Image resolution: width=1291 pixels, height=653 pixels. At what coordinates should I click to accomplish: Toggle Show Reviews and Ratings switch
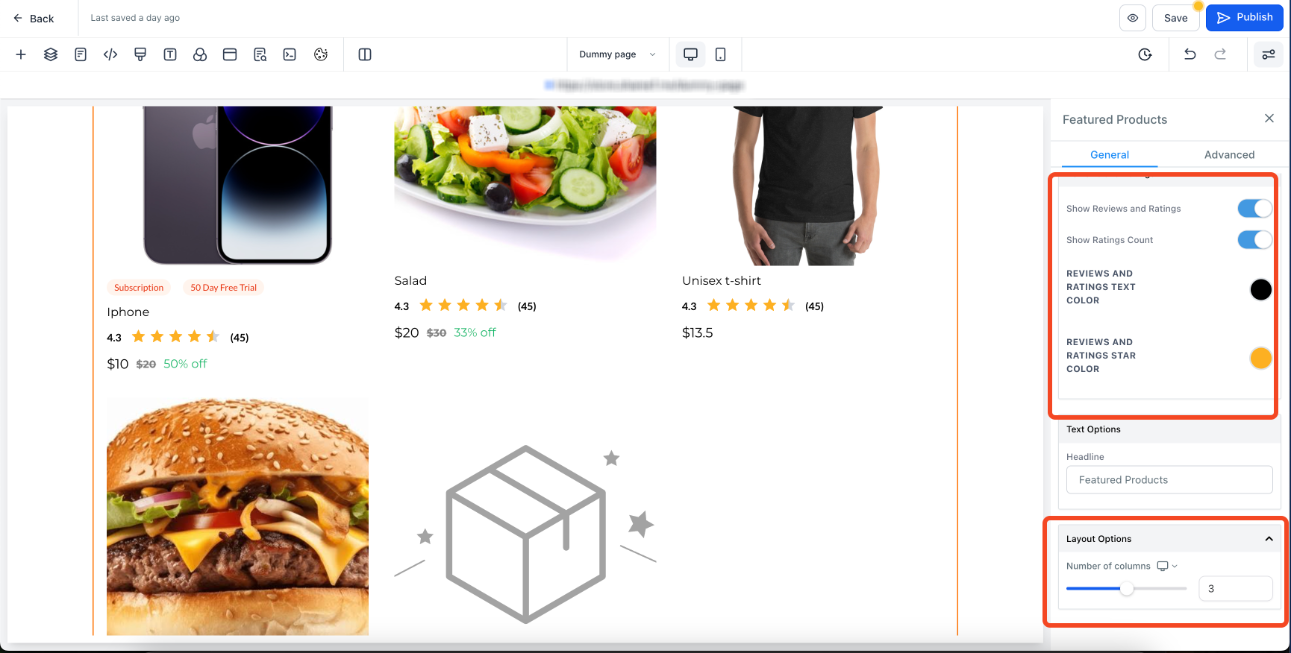pos(1255,208)
